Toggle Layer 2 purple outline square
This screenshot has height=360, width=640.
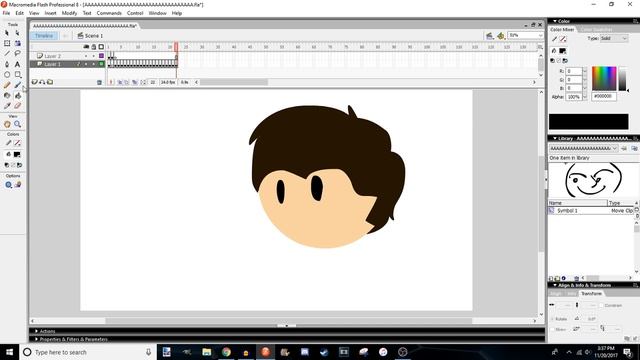(x=101, y=56)
